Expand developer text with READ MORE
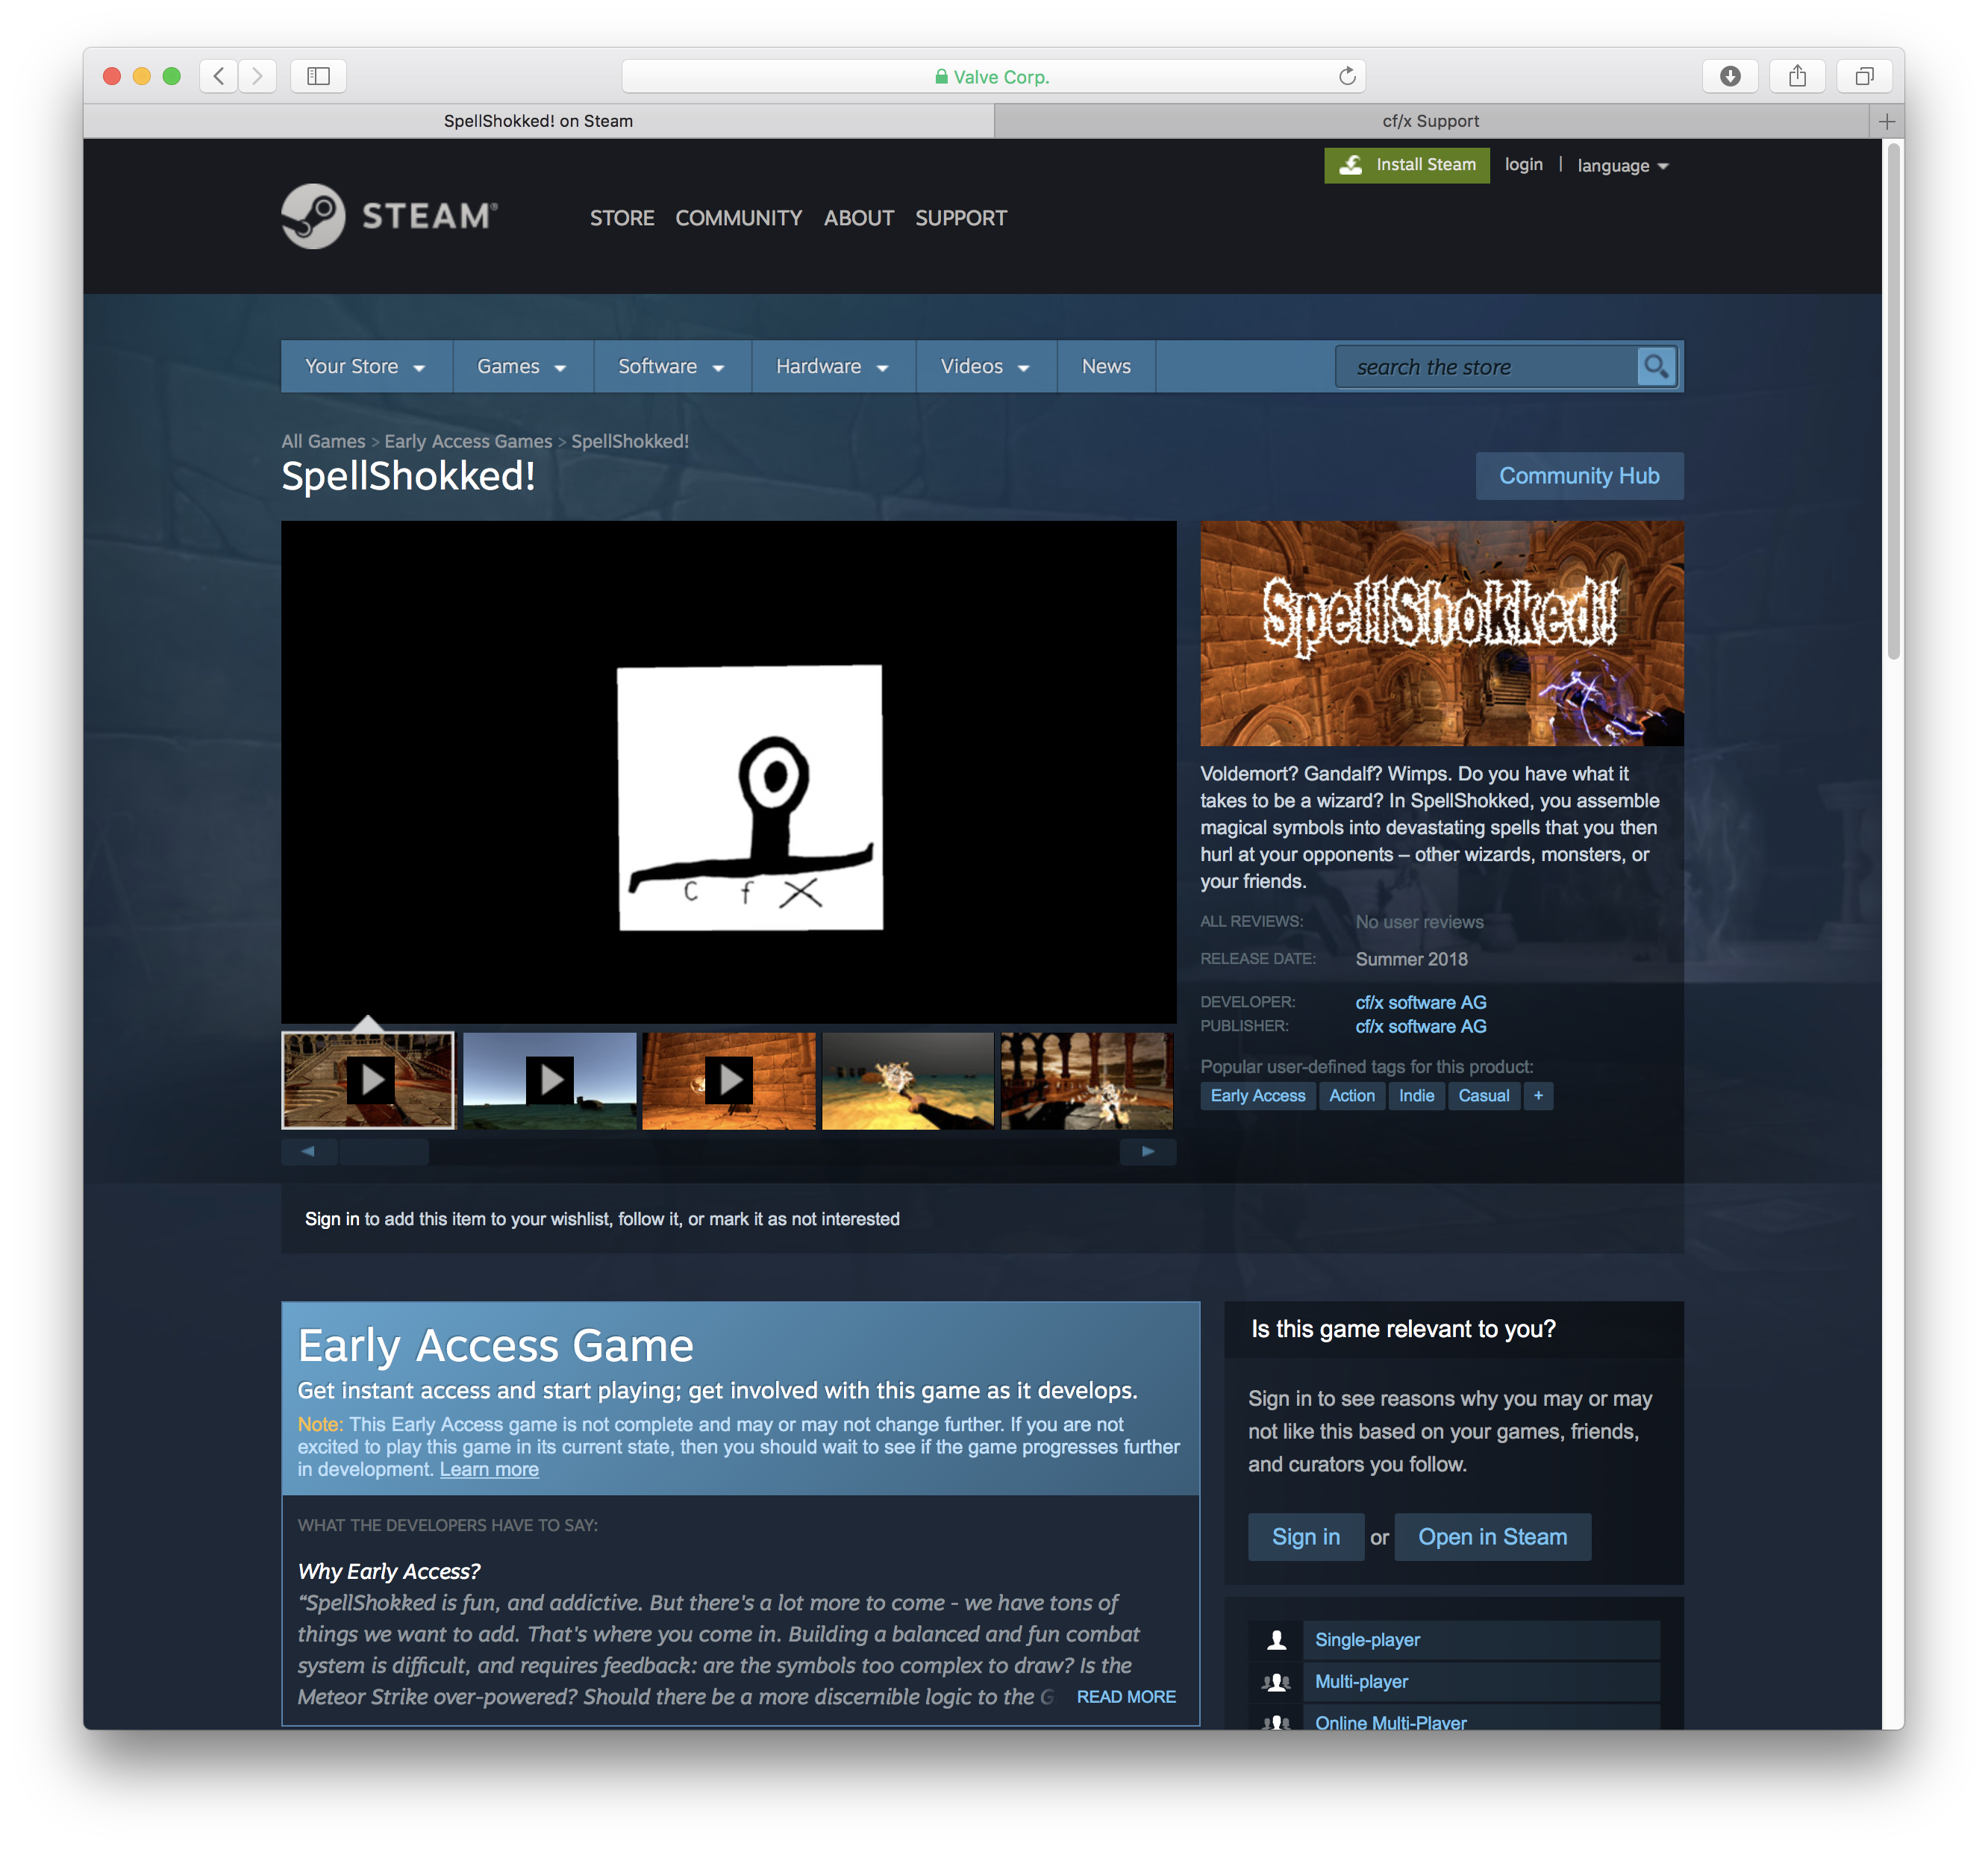 point(1126,1697)
